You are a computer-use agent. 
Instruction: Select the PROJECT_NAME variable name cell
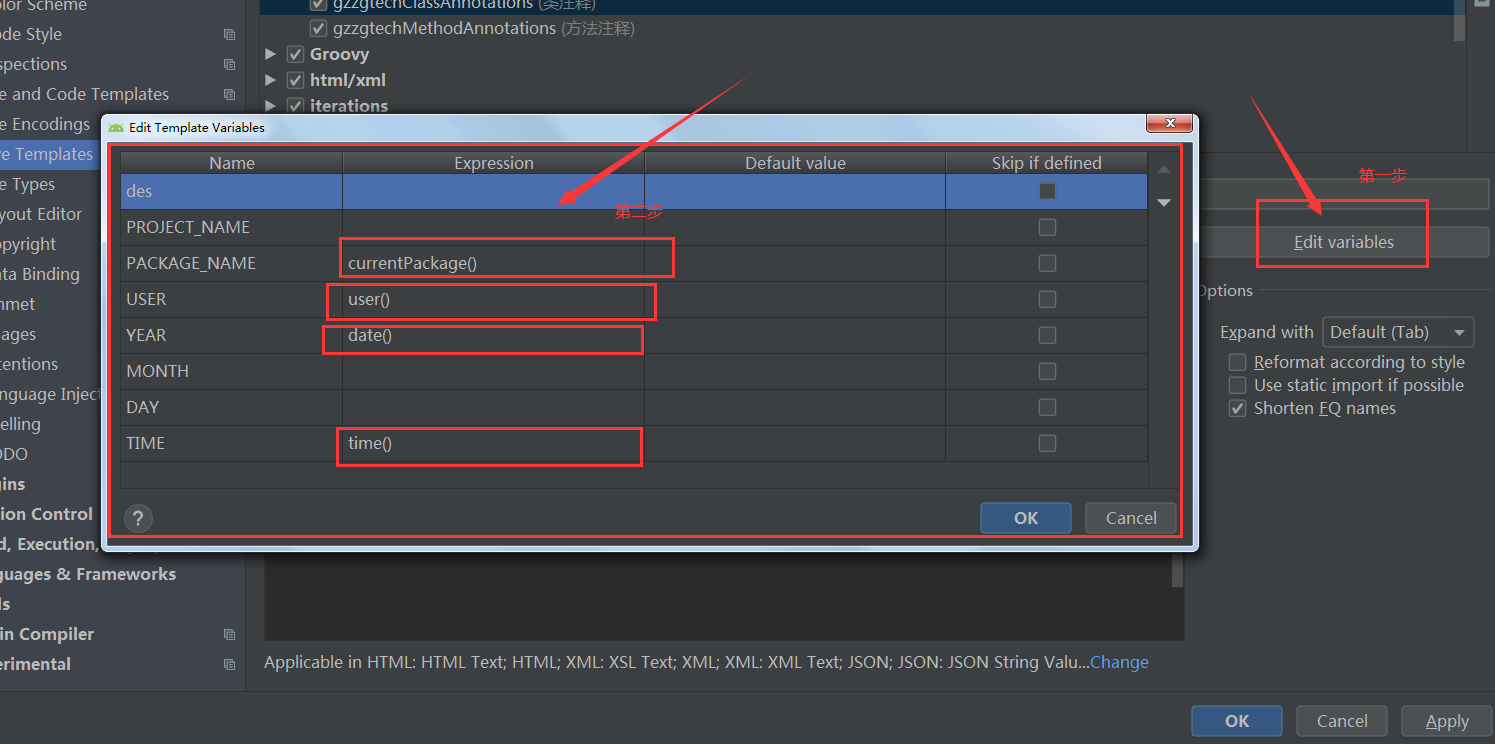[x=232, y=227]
